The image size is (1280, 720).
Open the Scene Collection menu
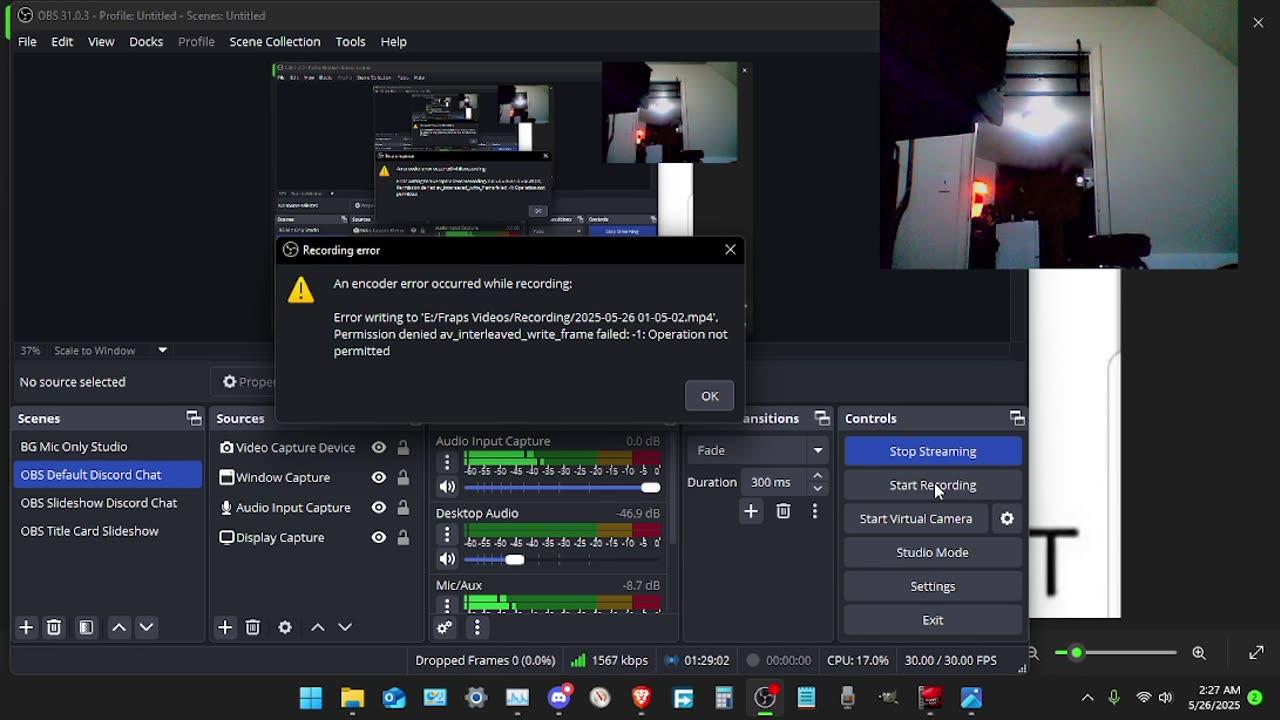[275, 42]
